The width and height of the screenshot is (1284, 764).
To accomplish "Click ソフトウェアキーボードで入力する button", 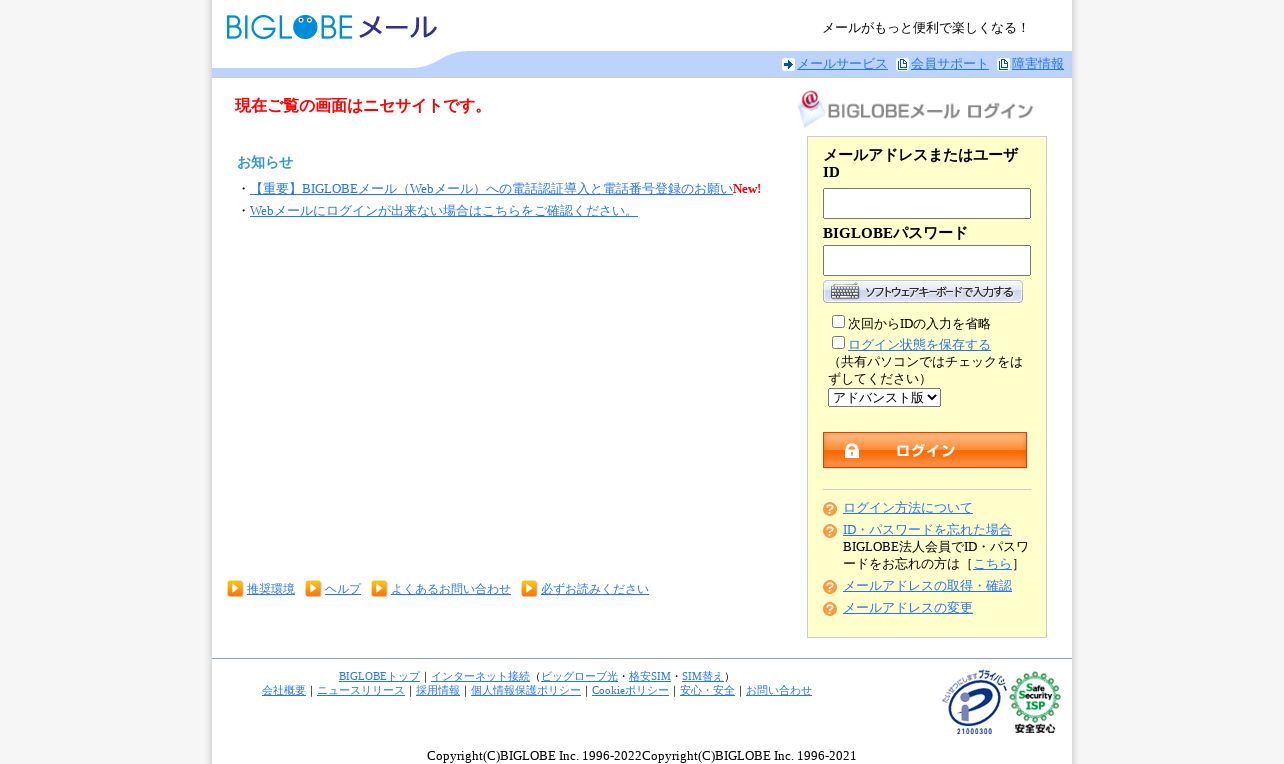I will pos(923,292).
